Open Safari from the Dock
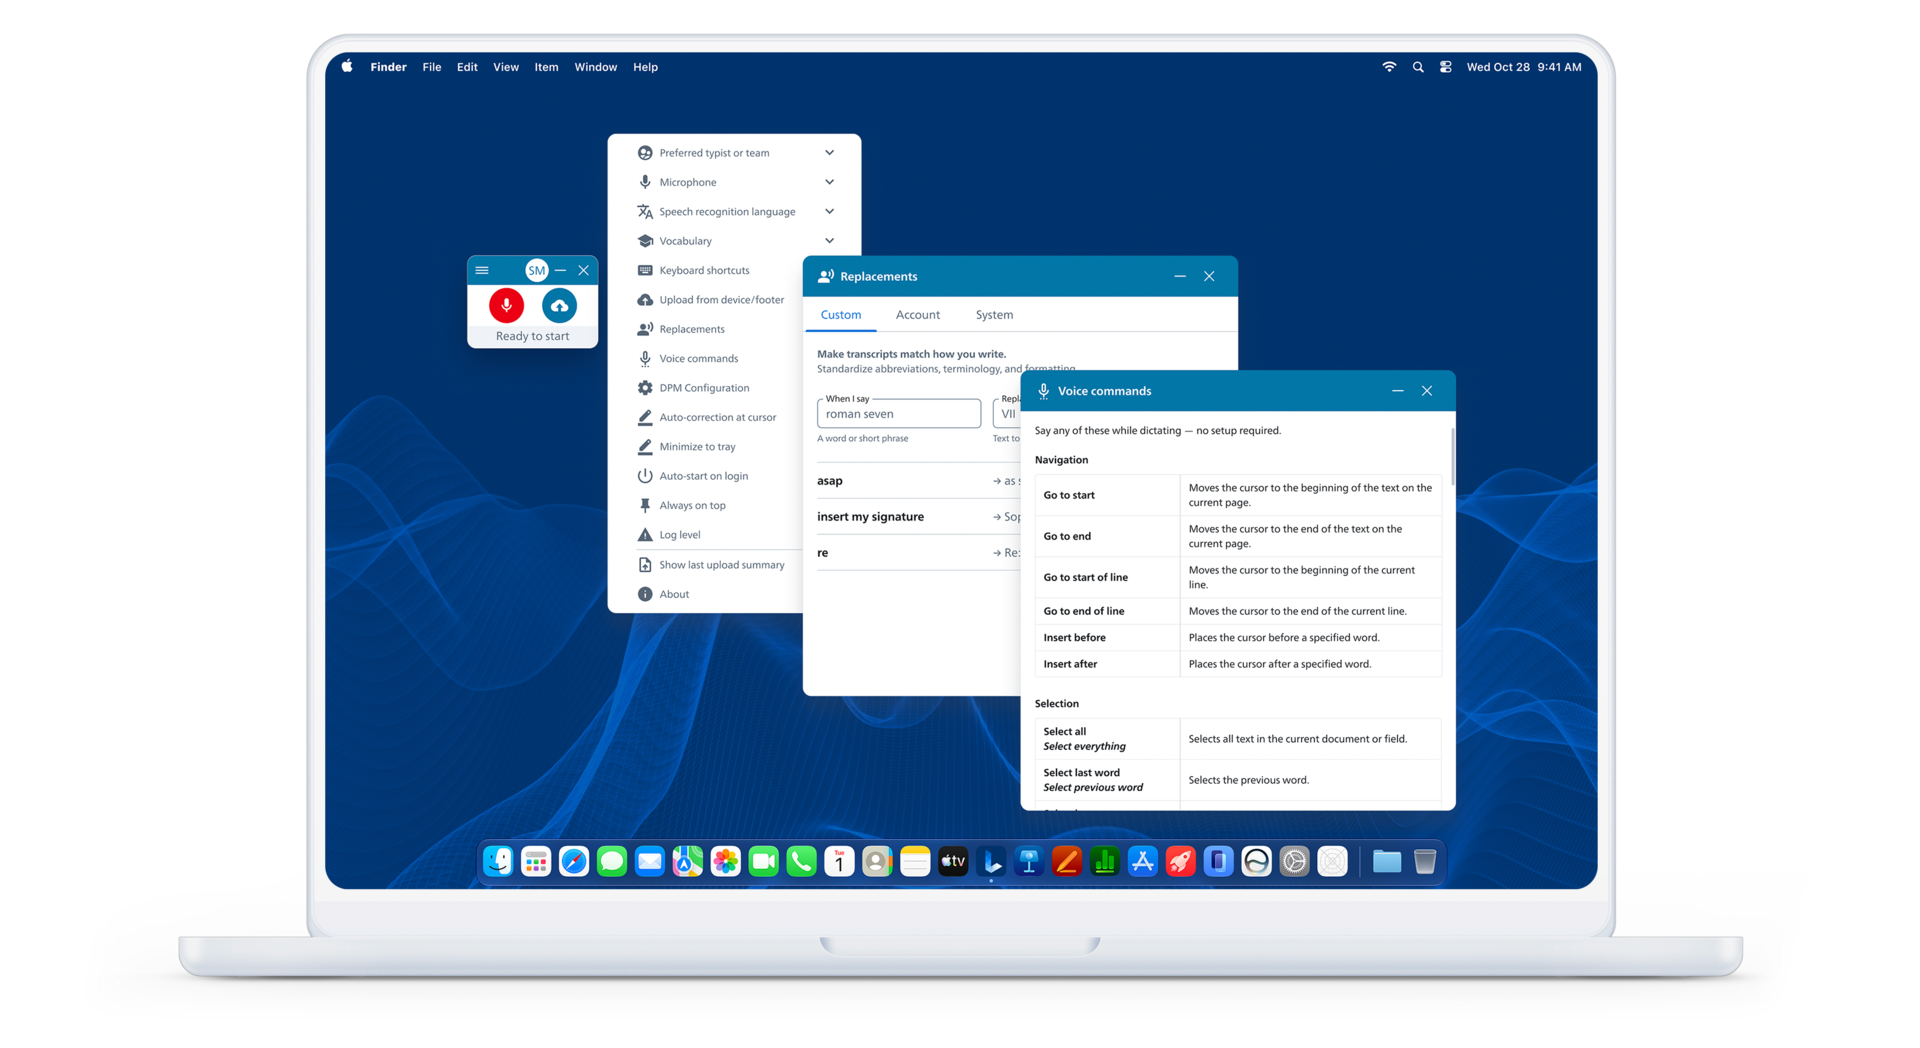The width and height of the screenshot is (1920, 1048). click(x=574, y=861)
